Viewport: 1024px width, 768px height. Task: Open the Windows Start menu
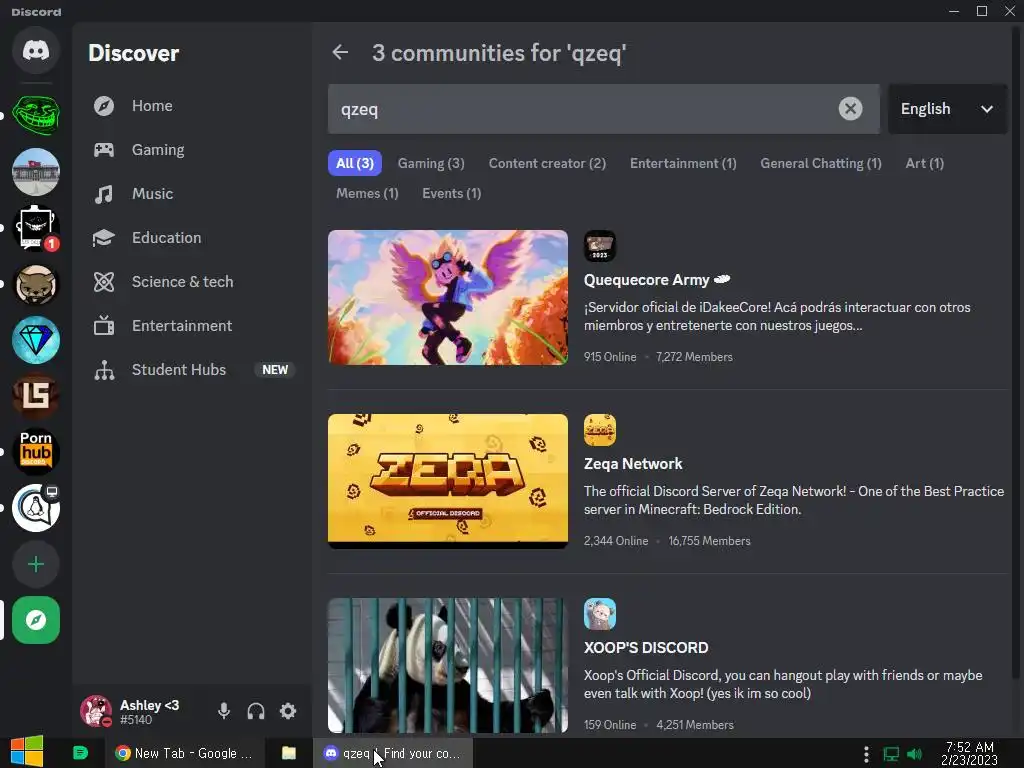pos(27,752)
